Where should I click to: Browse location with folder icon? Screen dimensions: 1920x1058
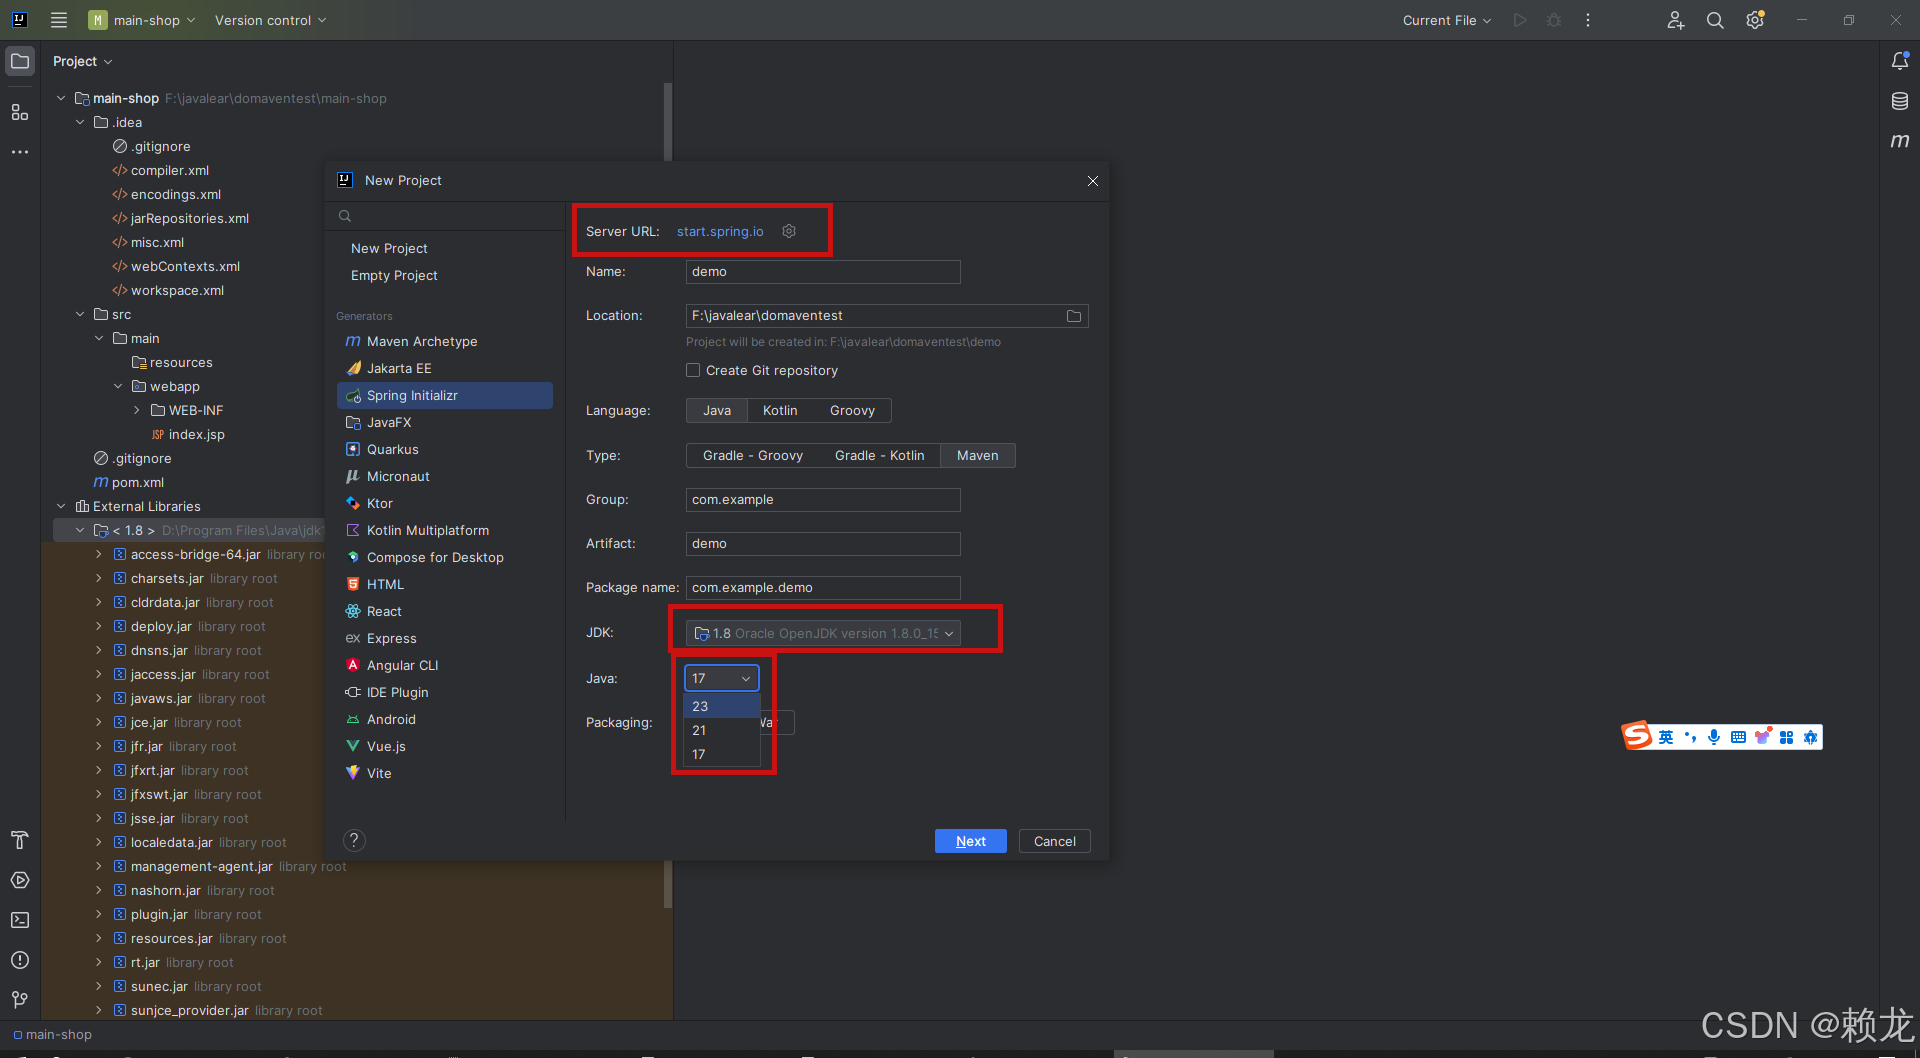coord(1074,316)
